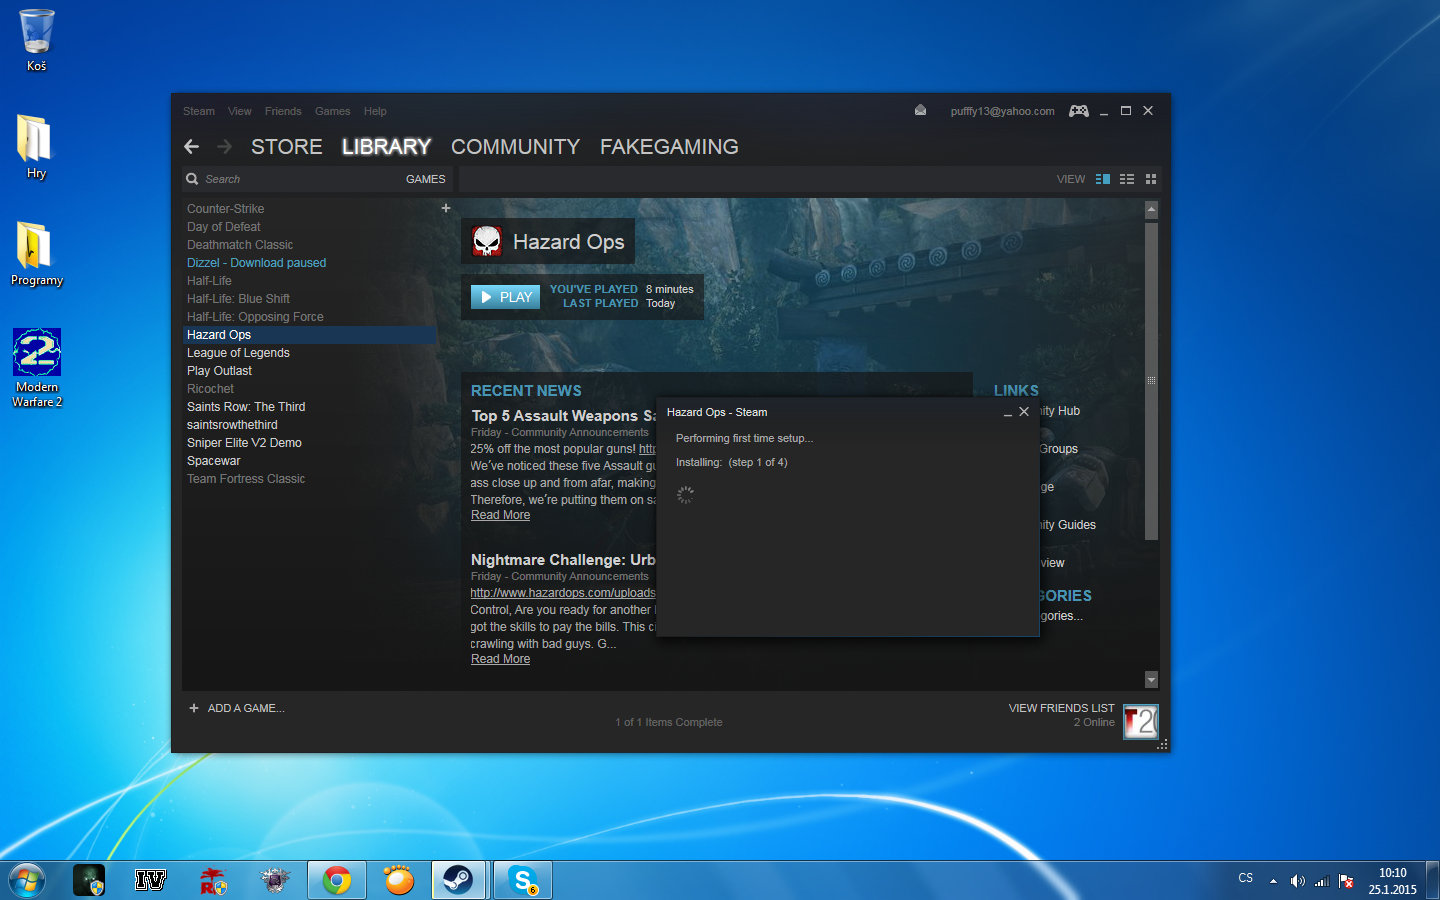Image resolution: width=1440 pixels, height=900 pixels.
Task: Open GTA IV from the taskbar
Action: [x=151, y=880]
